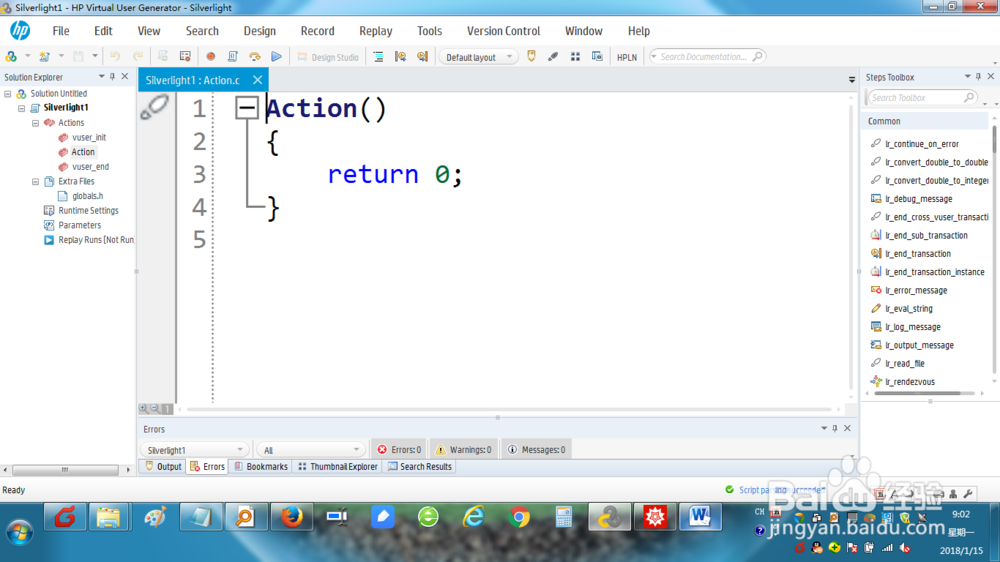Image resolution: width=1000 pixels, height=562 pixels.
Task: Click the Search Documentation field
Action: pyautogui.click(x=706, y=57)
